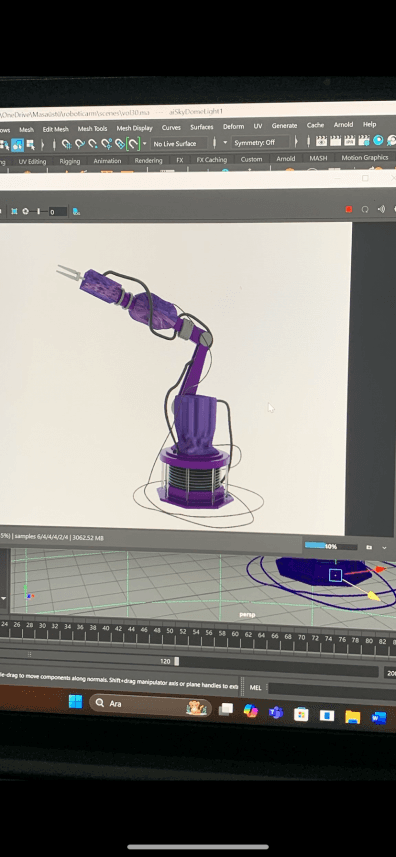
Task: Switch to Rigging shelf tab
Action: [x=70, y=161]
